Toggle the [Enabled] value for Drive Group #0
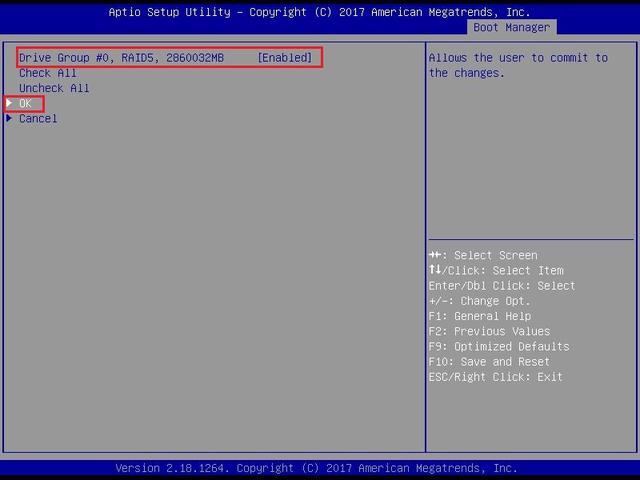Viewport: 640px width, 480px height. (x=284, y=58)
